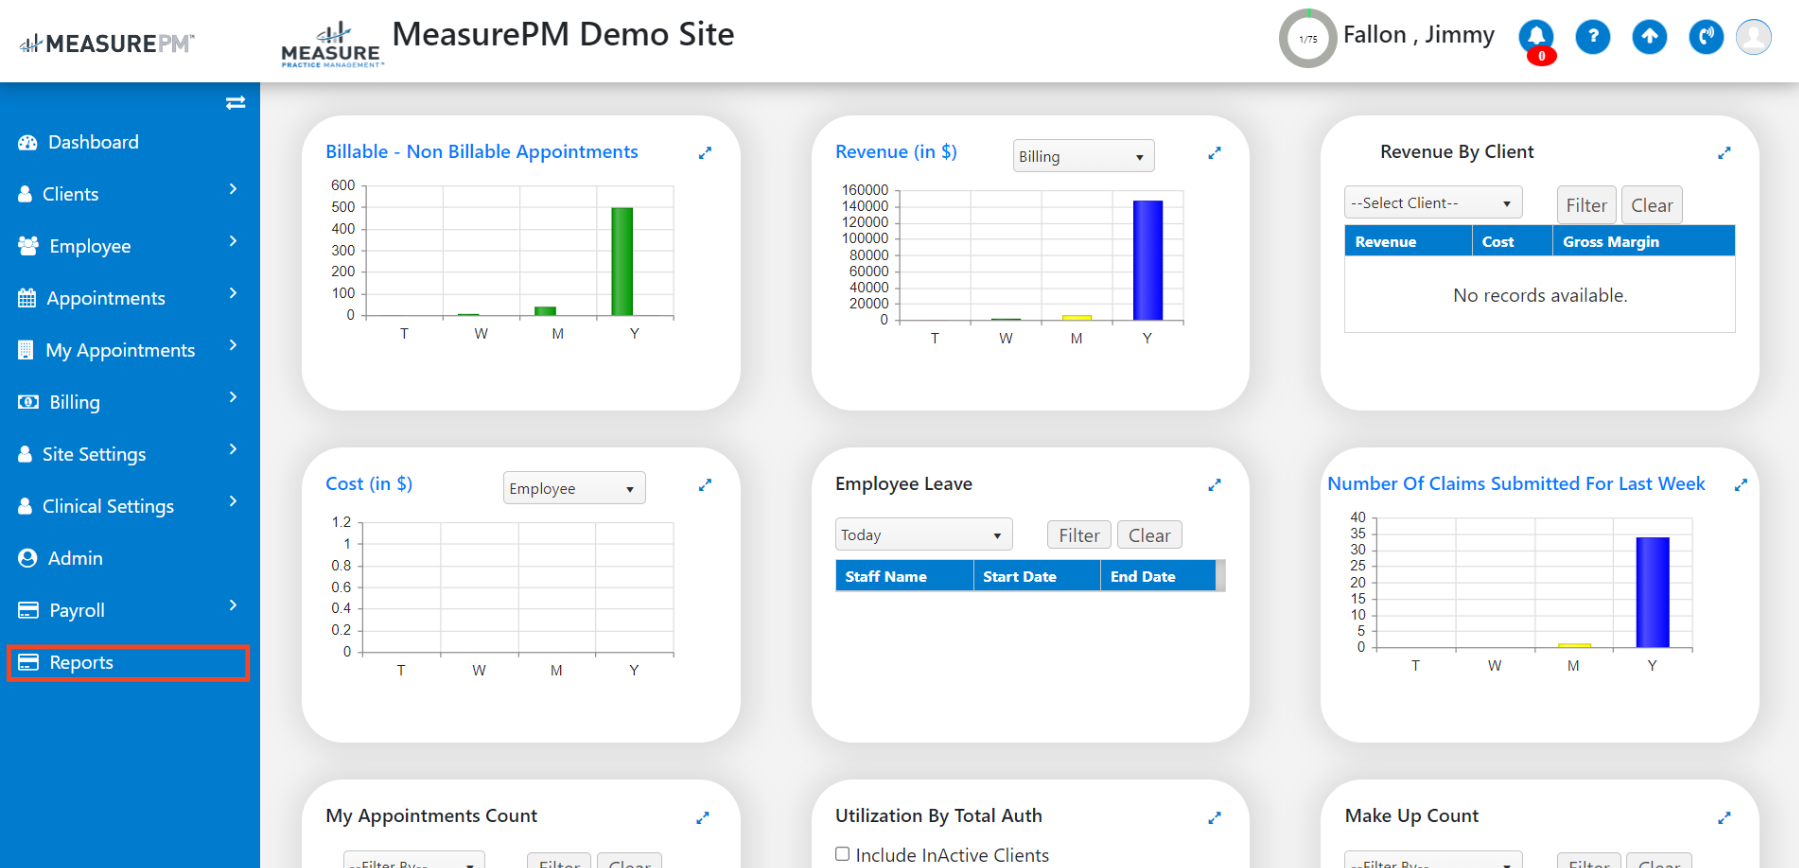Viewport: 1799px width, 868px height.
Task: Expand the Utilization By Total Auth widget
Action: [1214, 817]
